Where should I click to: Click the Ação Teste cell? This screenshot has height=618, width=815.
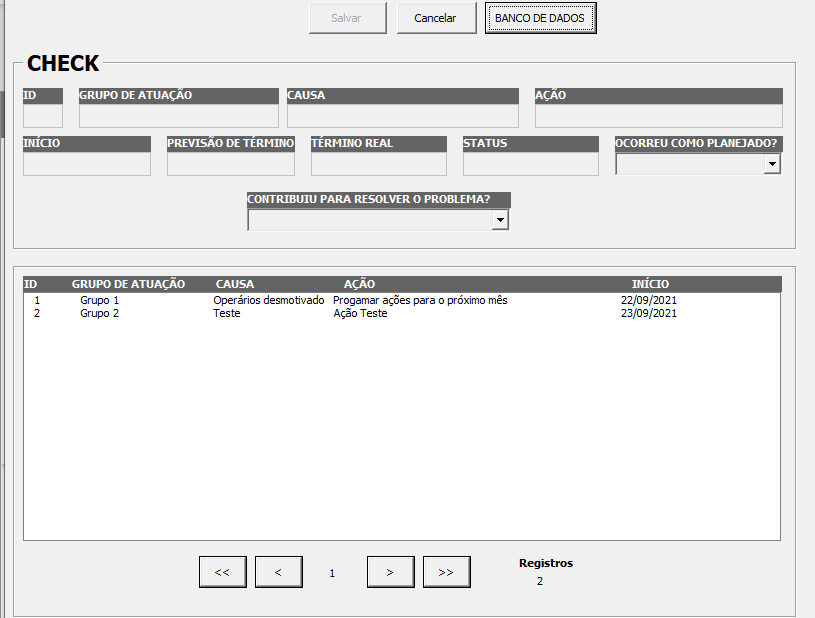(360, 313)
